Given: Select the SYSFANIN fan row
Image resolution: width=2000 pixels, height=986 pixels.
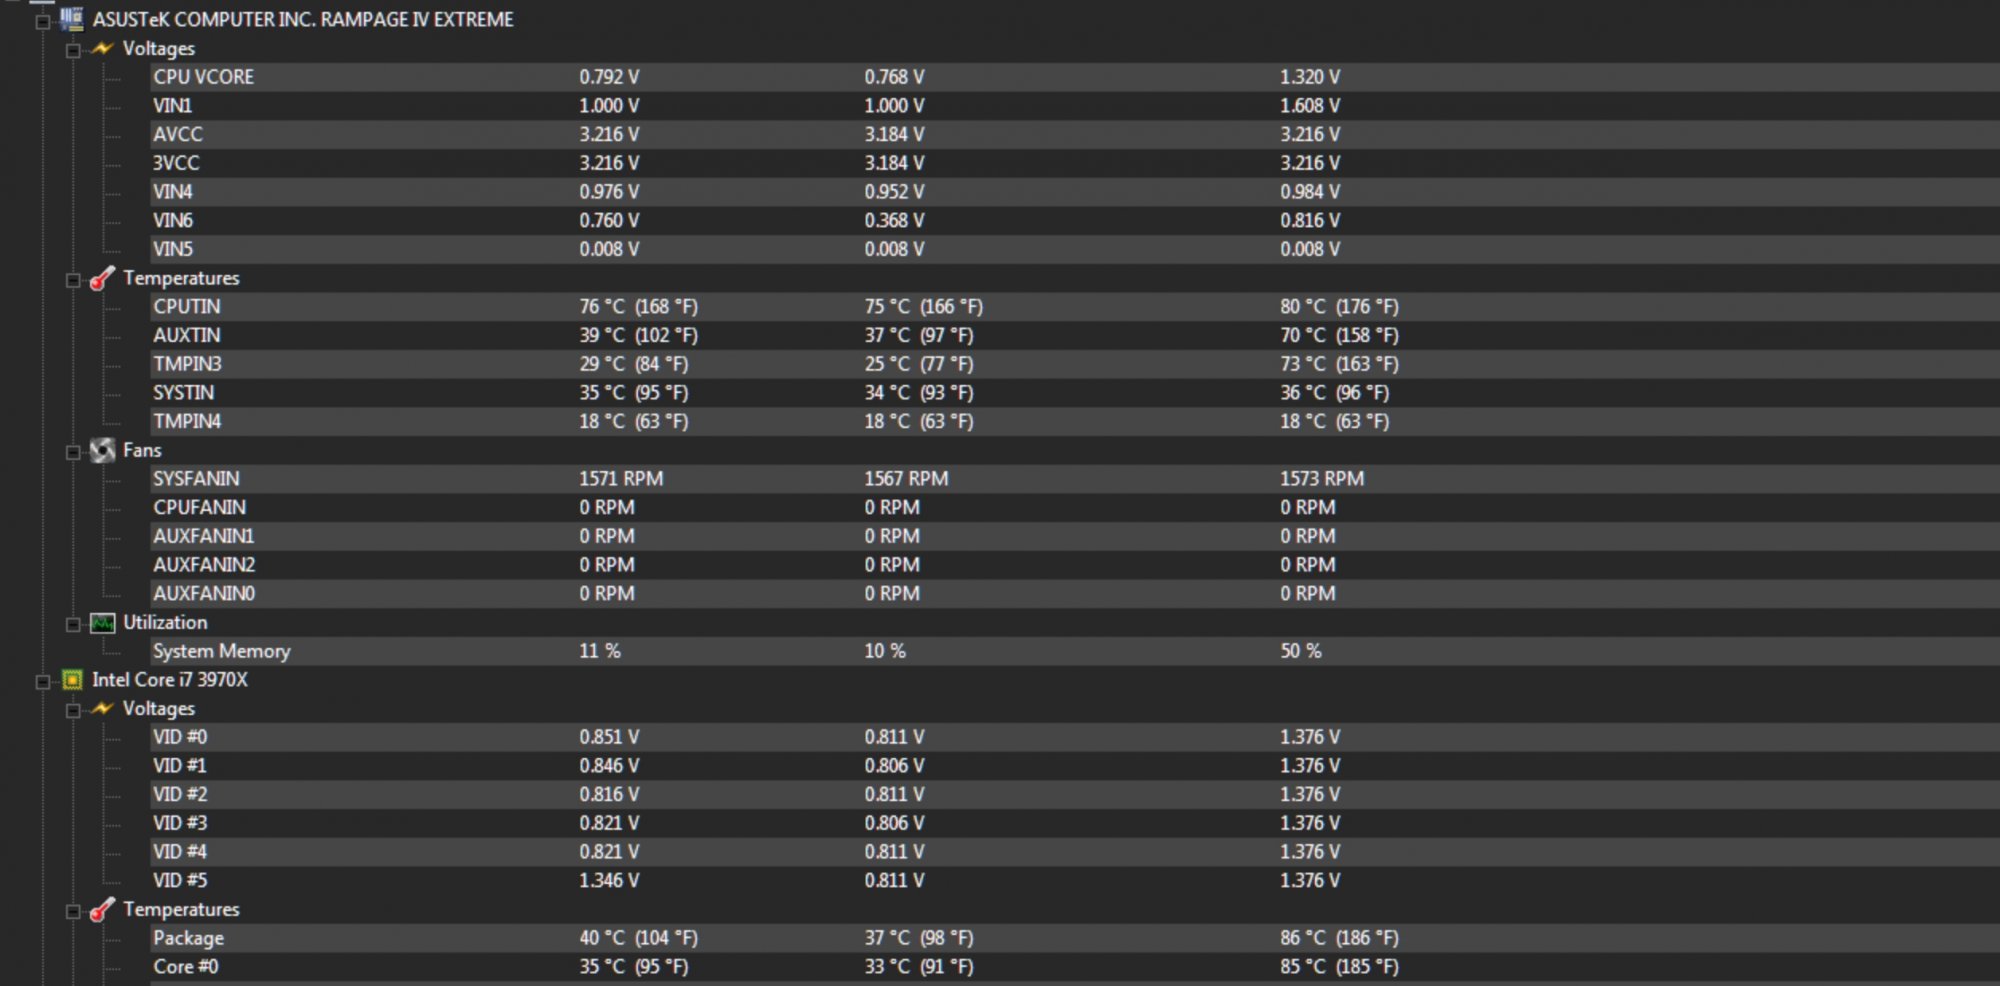Looking at the screenshot, I should click(196, 479).
